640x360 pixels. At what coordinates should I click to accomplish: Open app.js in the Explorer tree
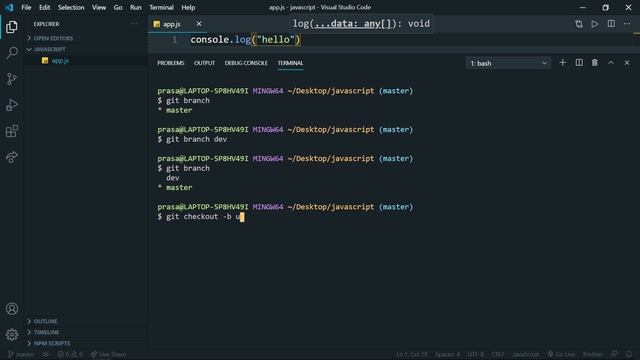click(x=60, y=60)
